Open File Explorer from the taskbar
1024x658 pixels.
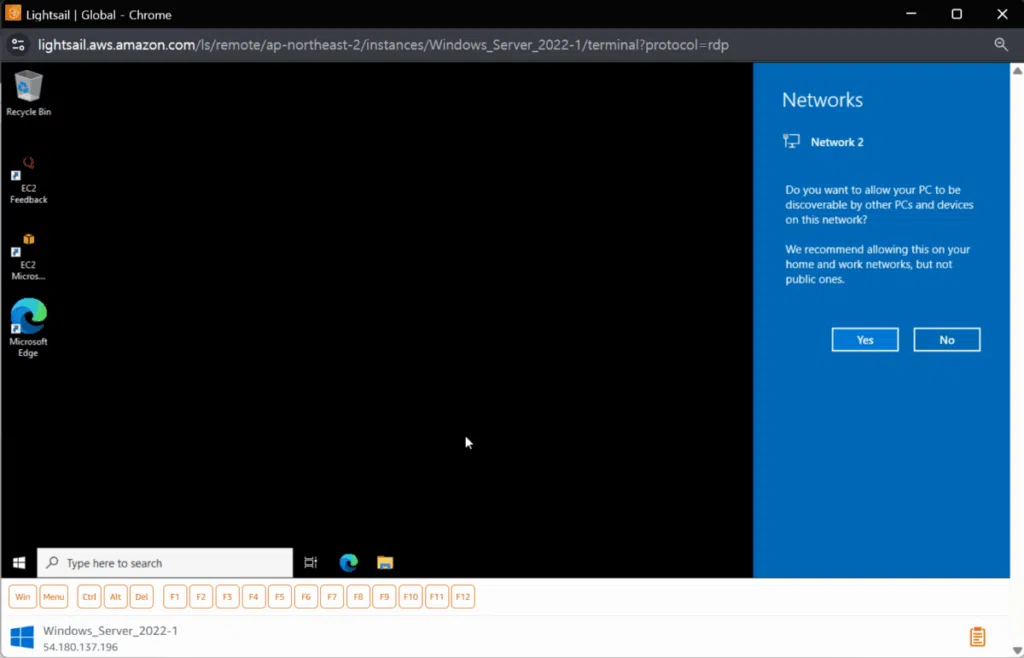(385, 563)
